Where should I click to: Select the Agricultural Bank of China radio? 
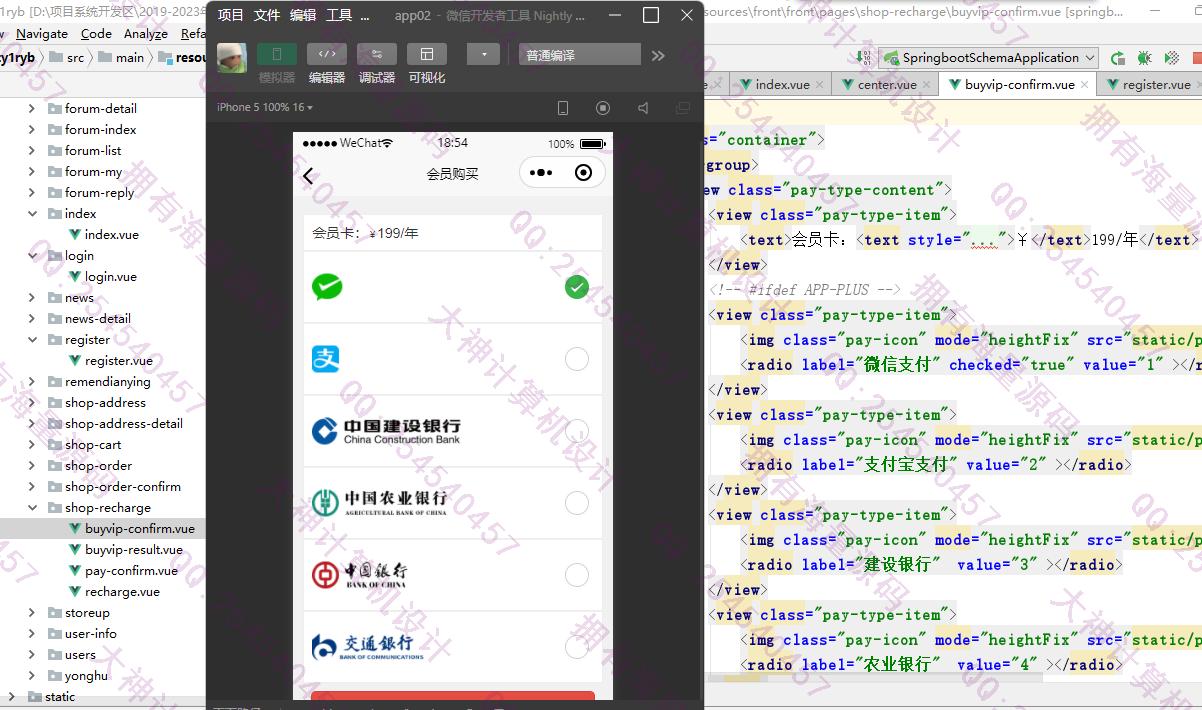pyautogui.click(x=577, y=503)
